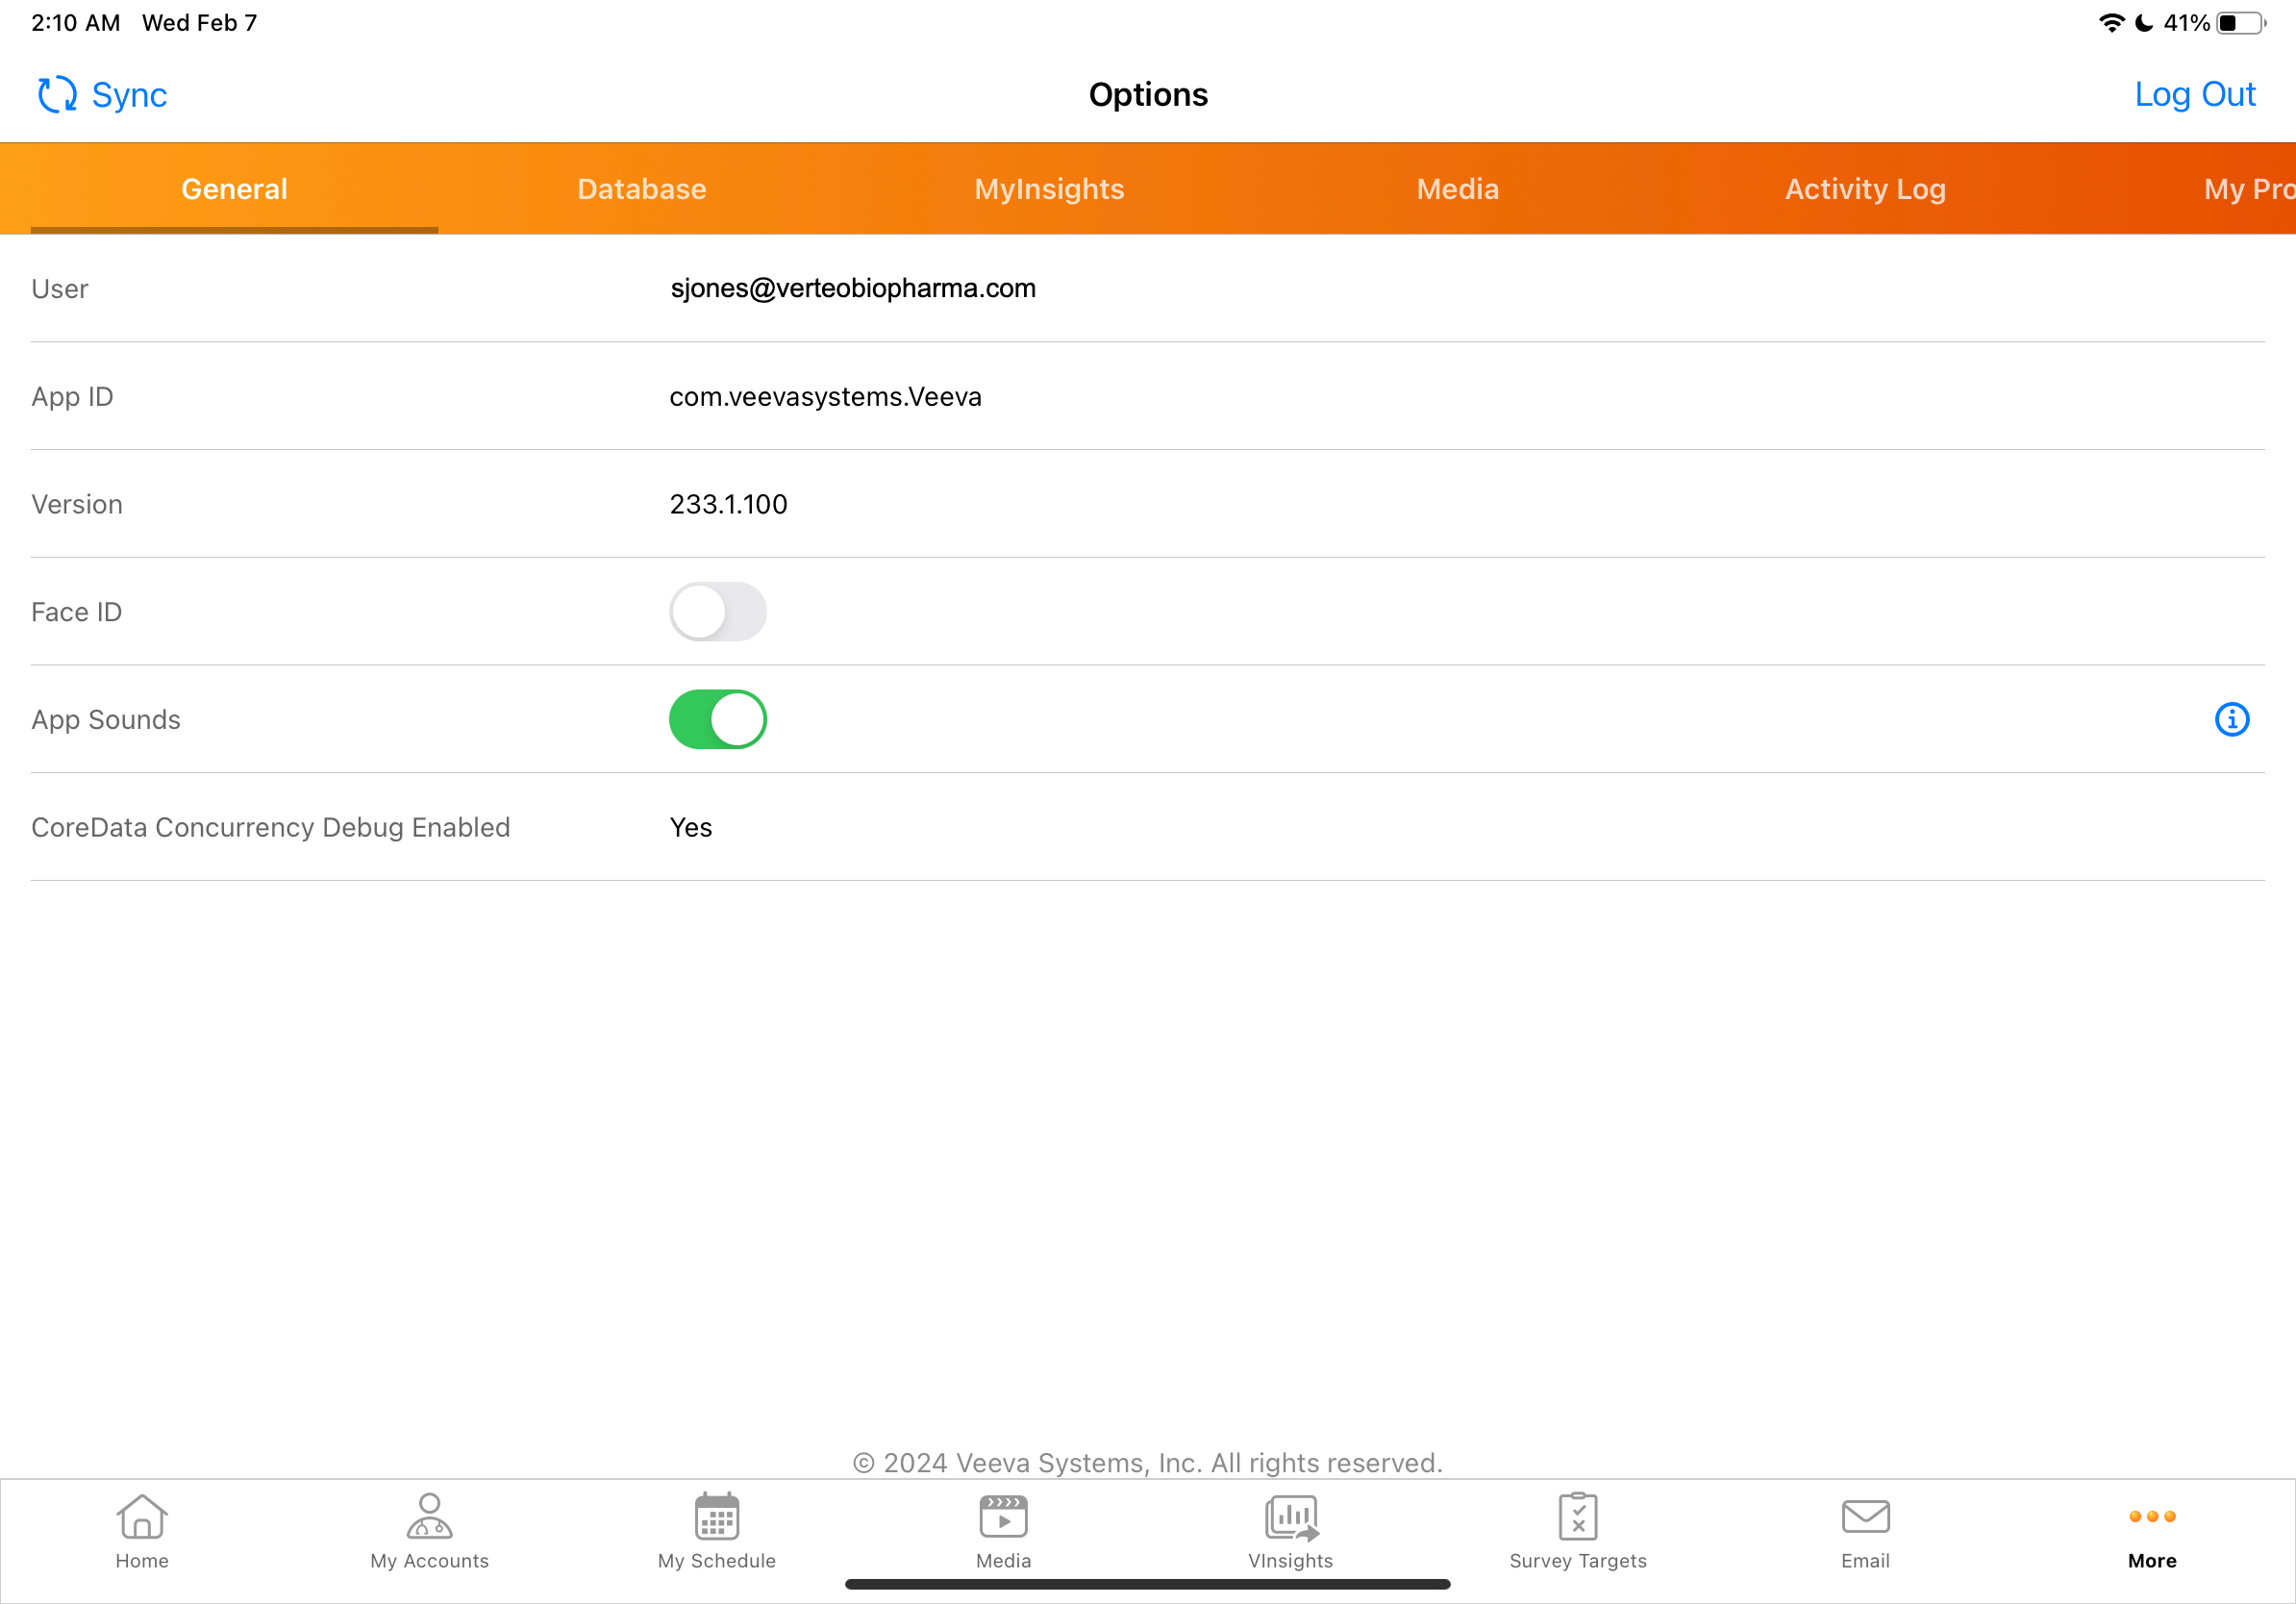This screenshot has width=2296, height=1604.
Task: Show App Sounds info icon details
Action: (x=2231, y=719)
